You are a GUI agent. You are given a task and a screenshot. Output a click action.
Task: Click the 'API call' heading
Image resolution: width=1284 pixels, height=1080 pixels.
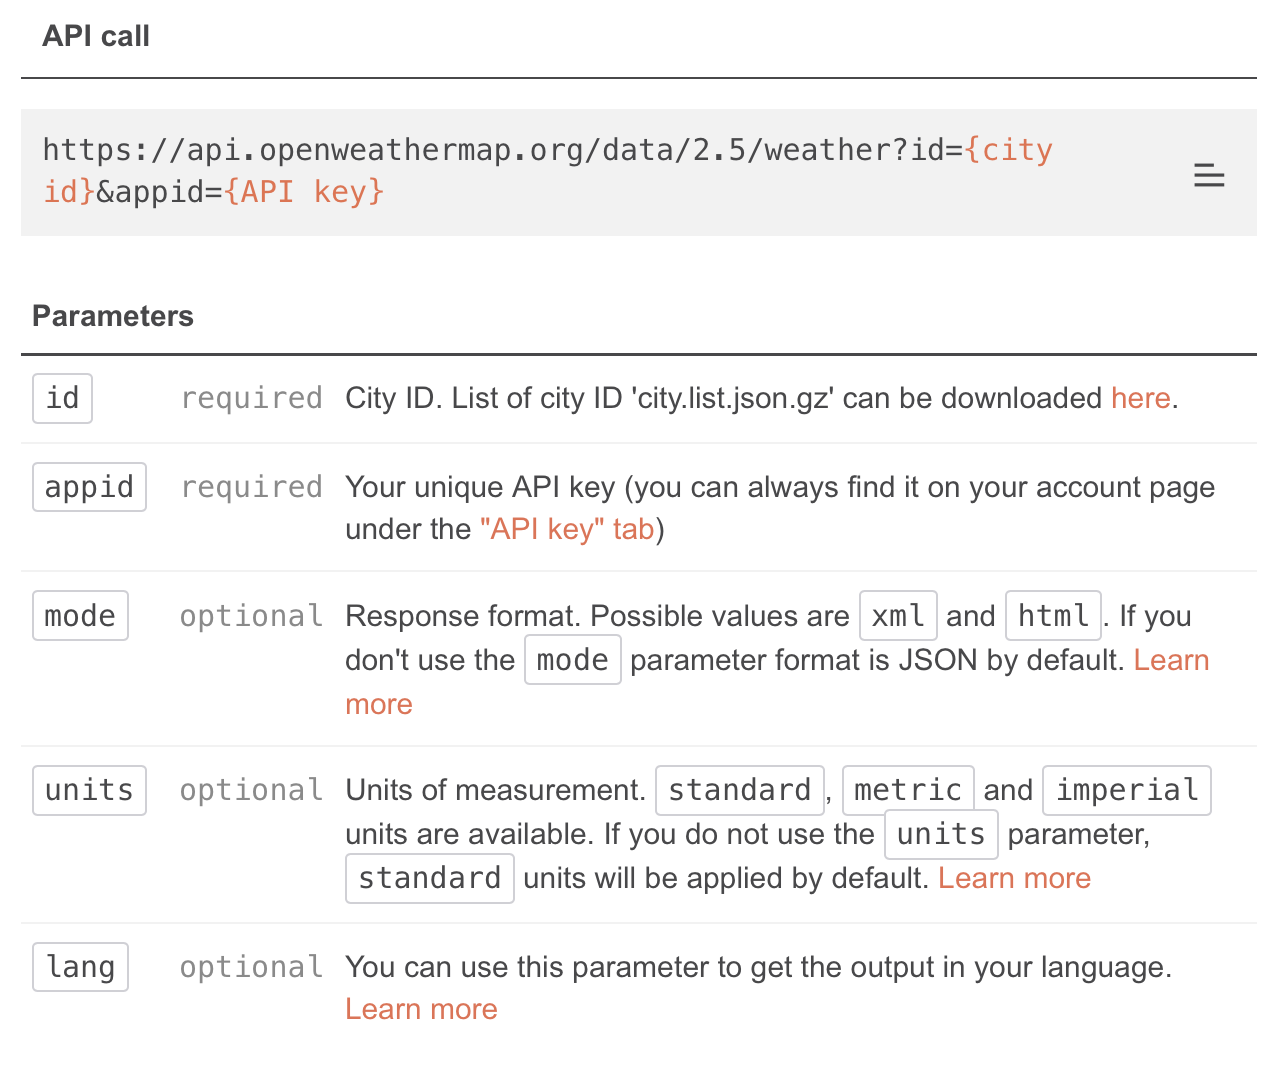pyautogui.click(x=96, y=36)
